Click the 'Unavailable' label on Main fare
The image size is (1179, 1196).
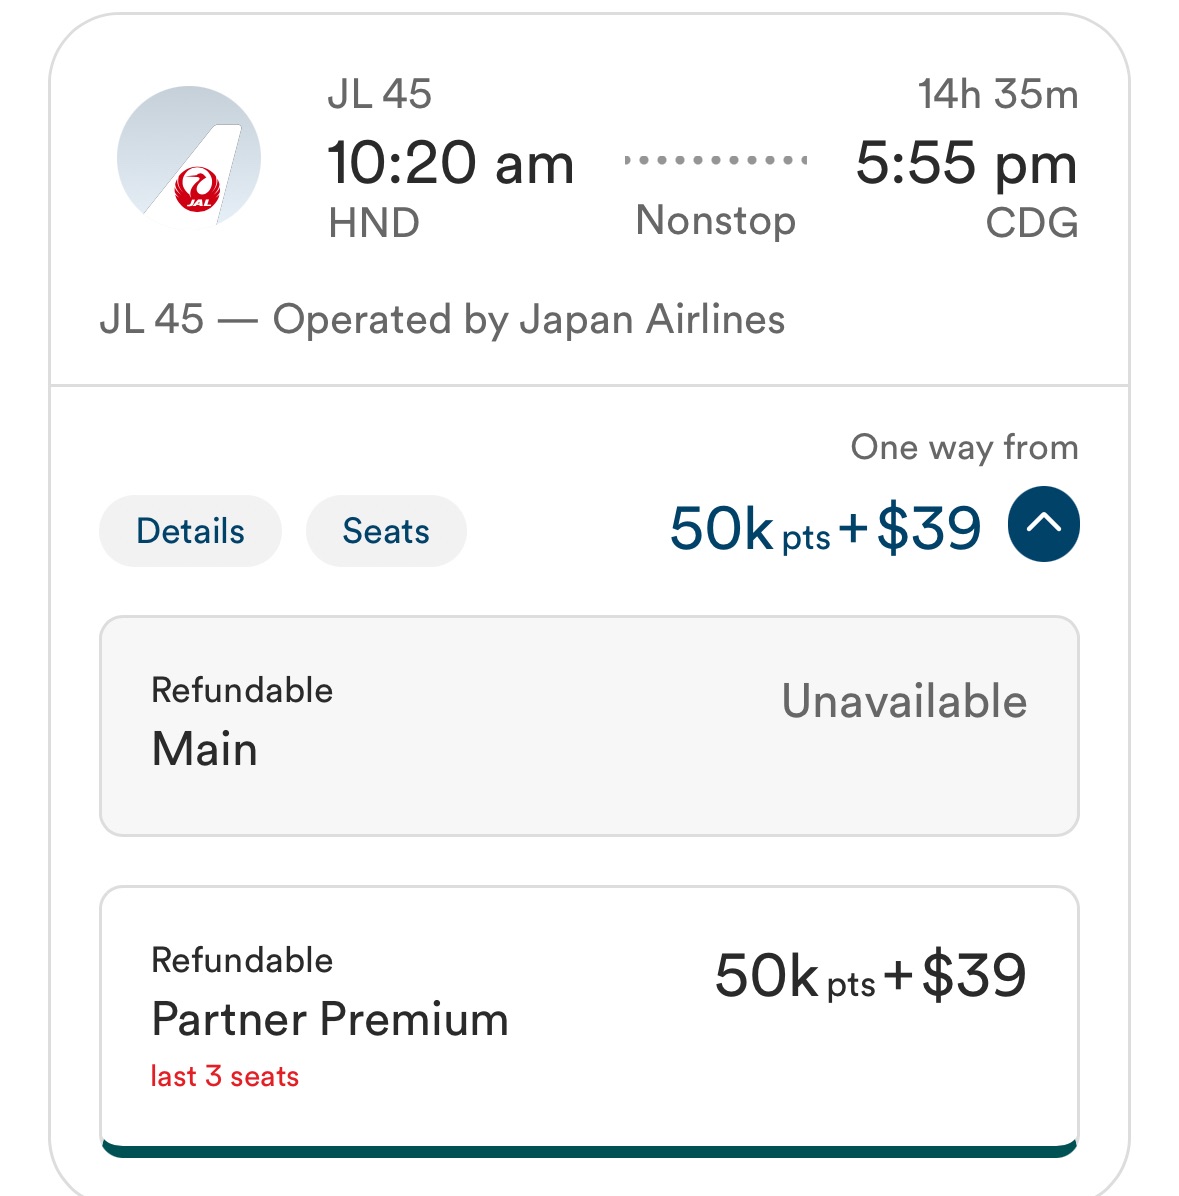pyautogui.click(x=904, y=702)
